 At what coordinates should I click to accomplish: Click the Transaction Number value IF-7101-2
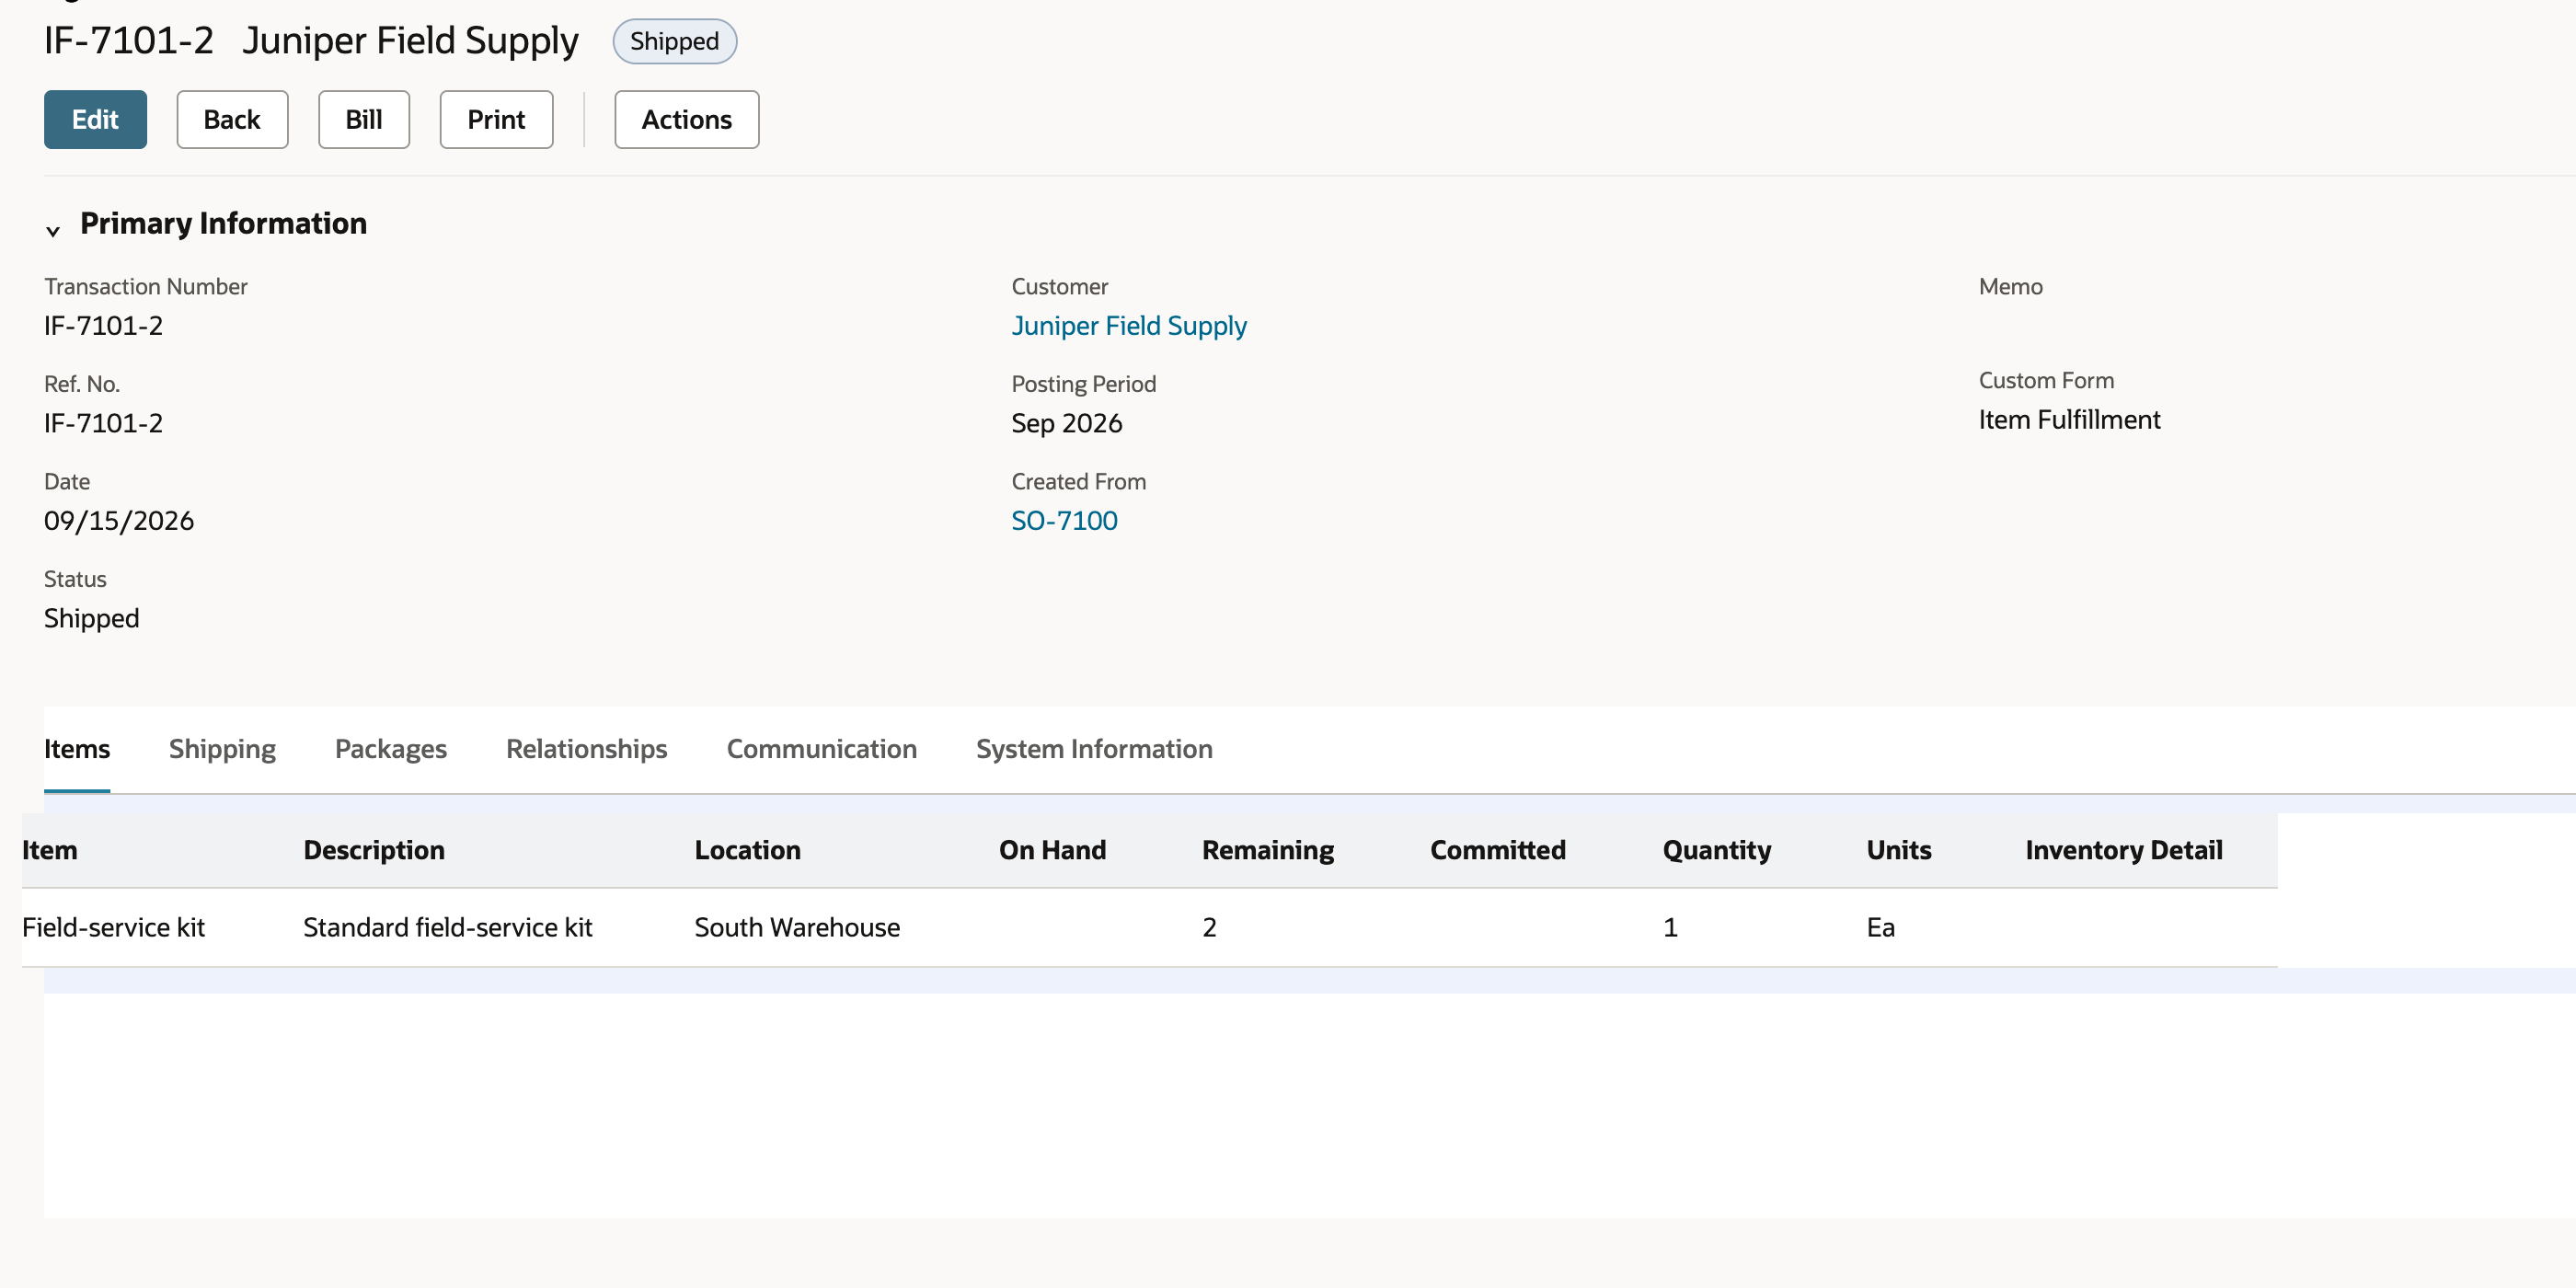click(103, 325)
